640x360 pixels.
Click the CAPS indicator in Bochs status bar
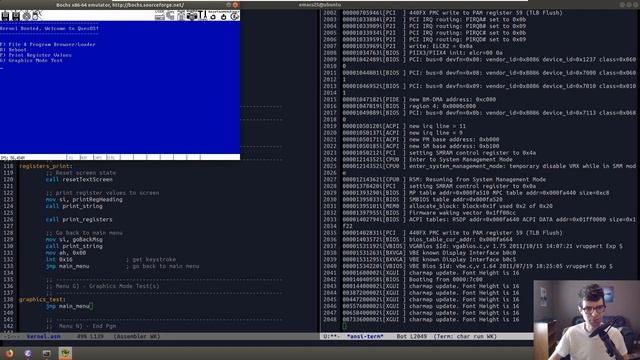[x=98, y=158]
